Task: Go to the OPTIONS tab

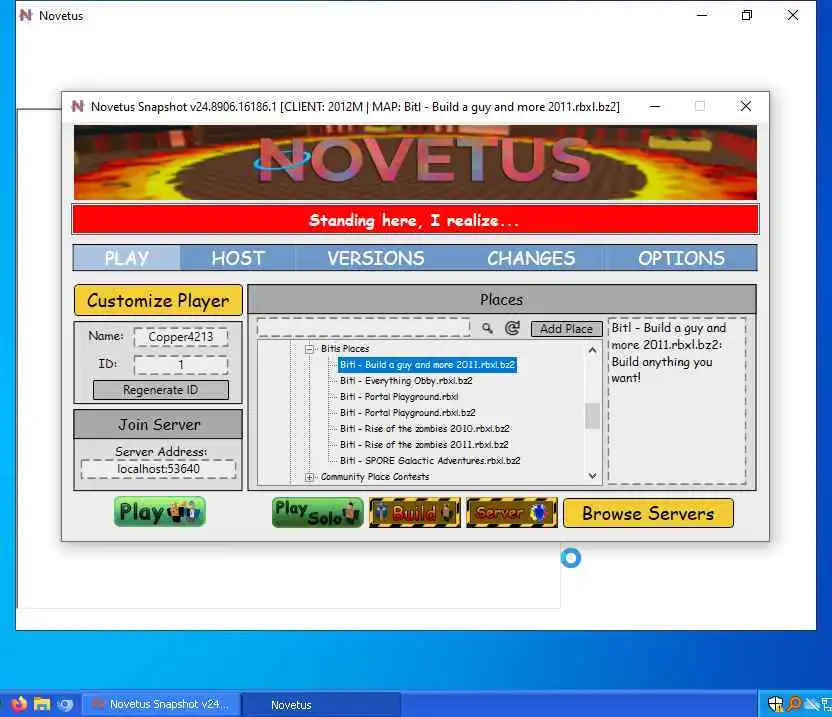Action: (x=681, y=258)
